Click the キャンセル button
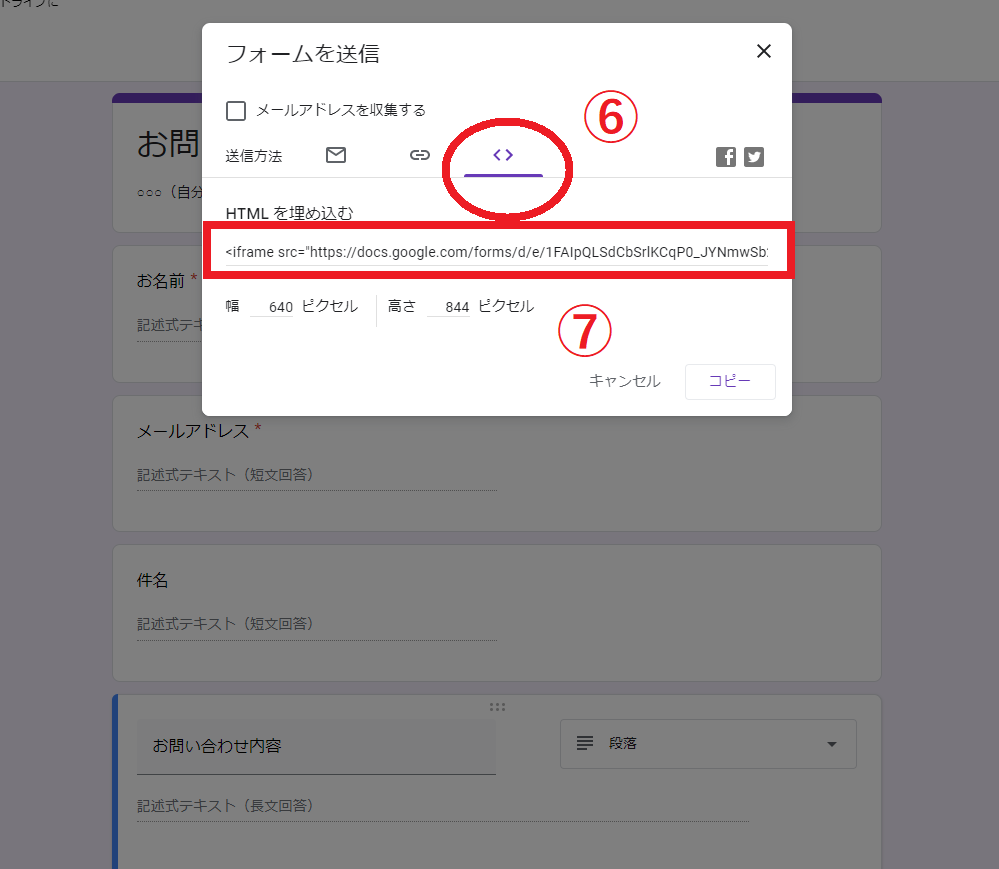This screenshot has width=999, height=869. [624, 381]
